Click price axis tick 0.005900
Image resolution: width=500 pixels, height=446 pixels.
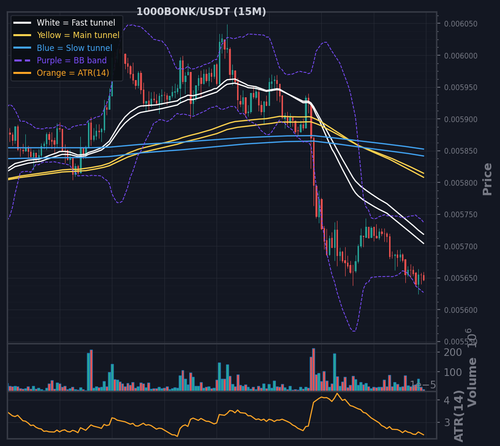pyautogui.click(x=461, y=119)
